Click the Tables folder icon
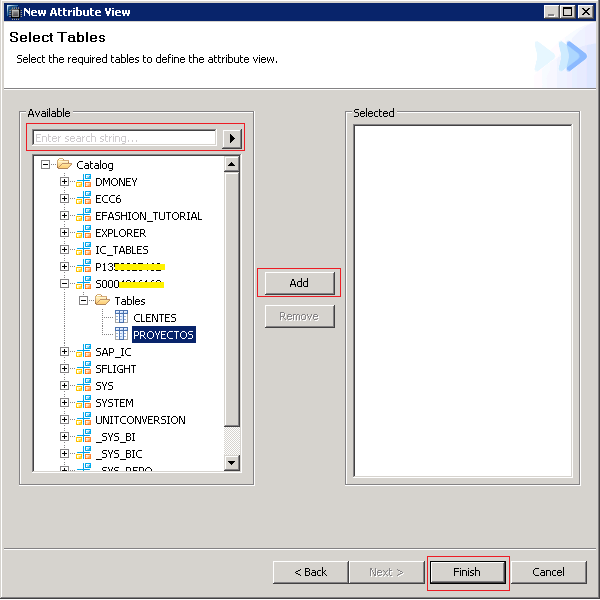This screenshot has height=600, width=600. pos(102,301)
